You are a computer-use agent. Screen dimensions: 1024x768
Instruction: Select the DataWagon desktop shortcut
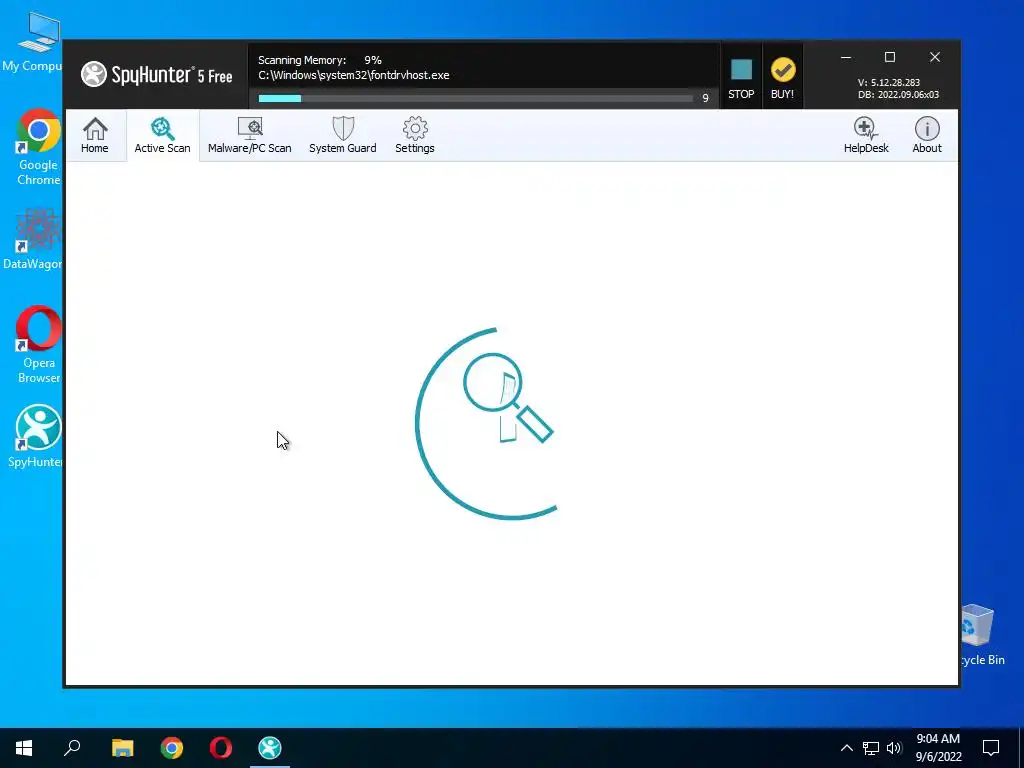[33, 239]
